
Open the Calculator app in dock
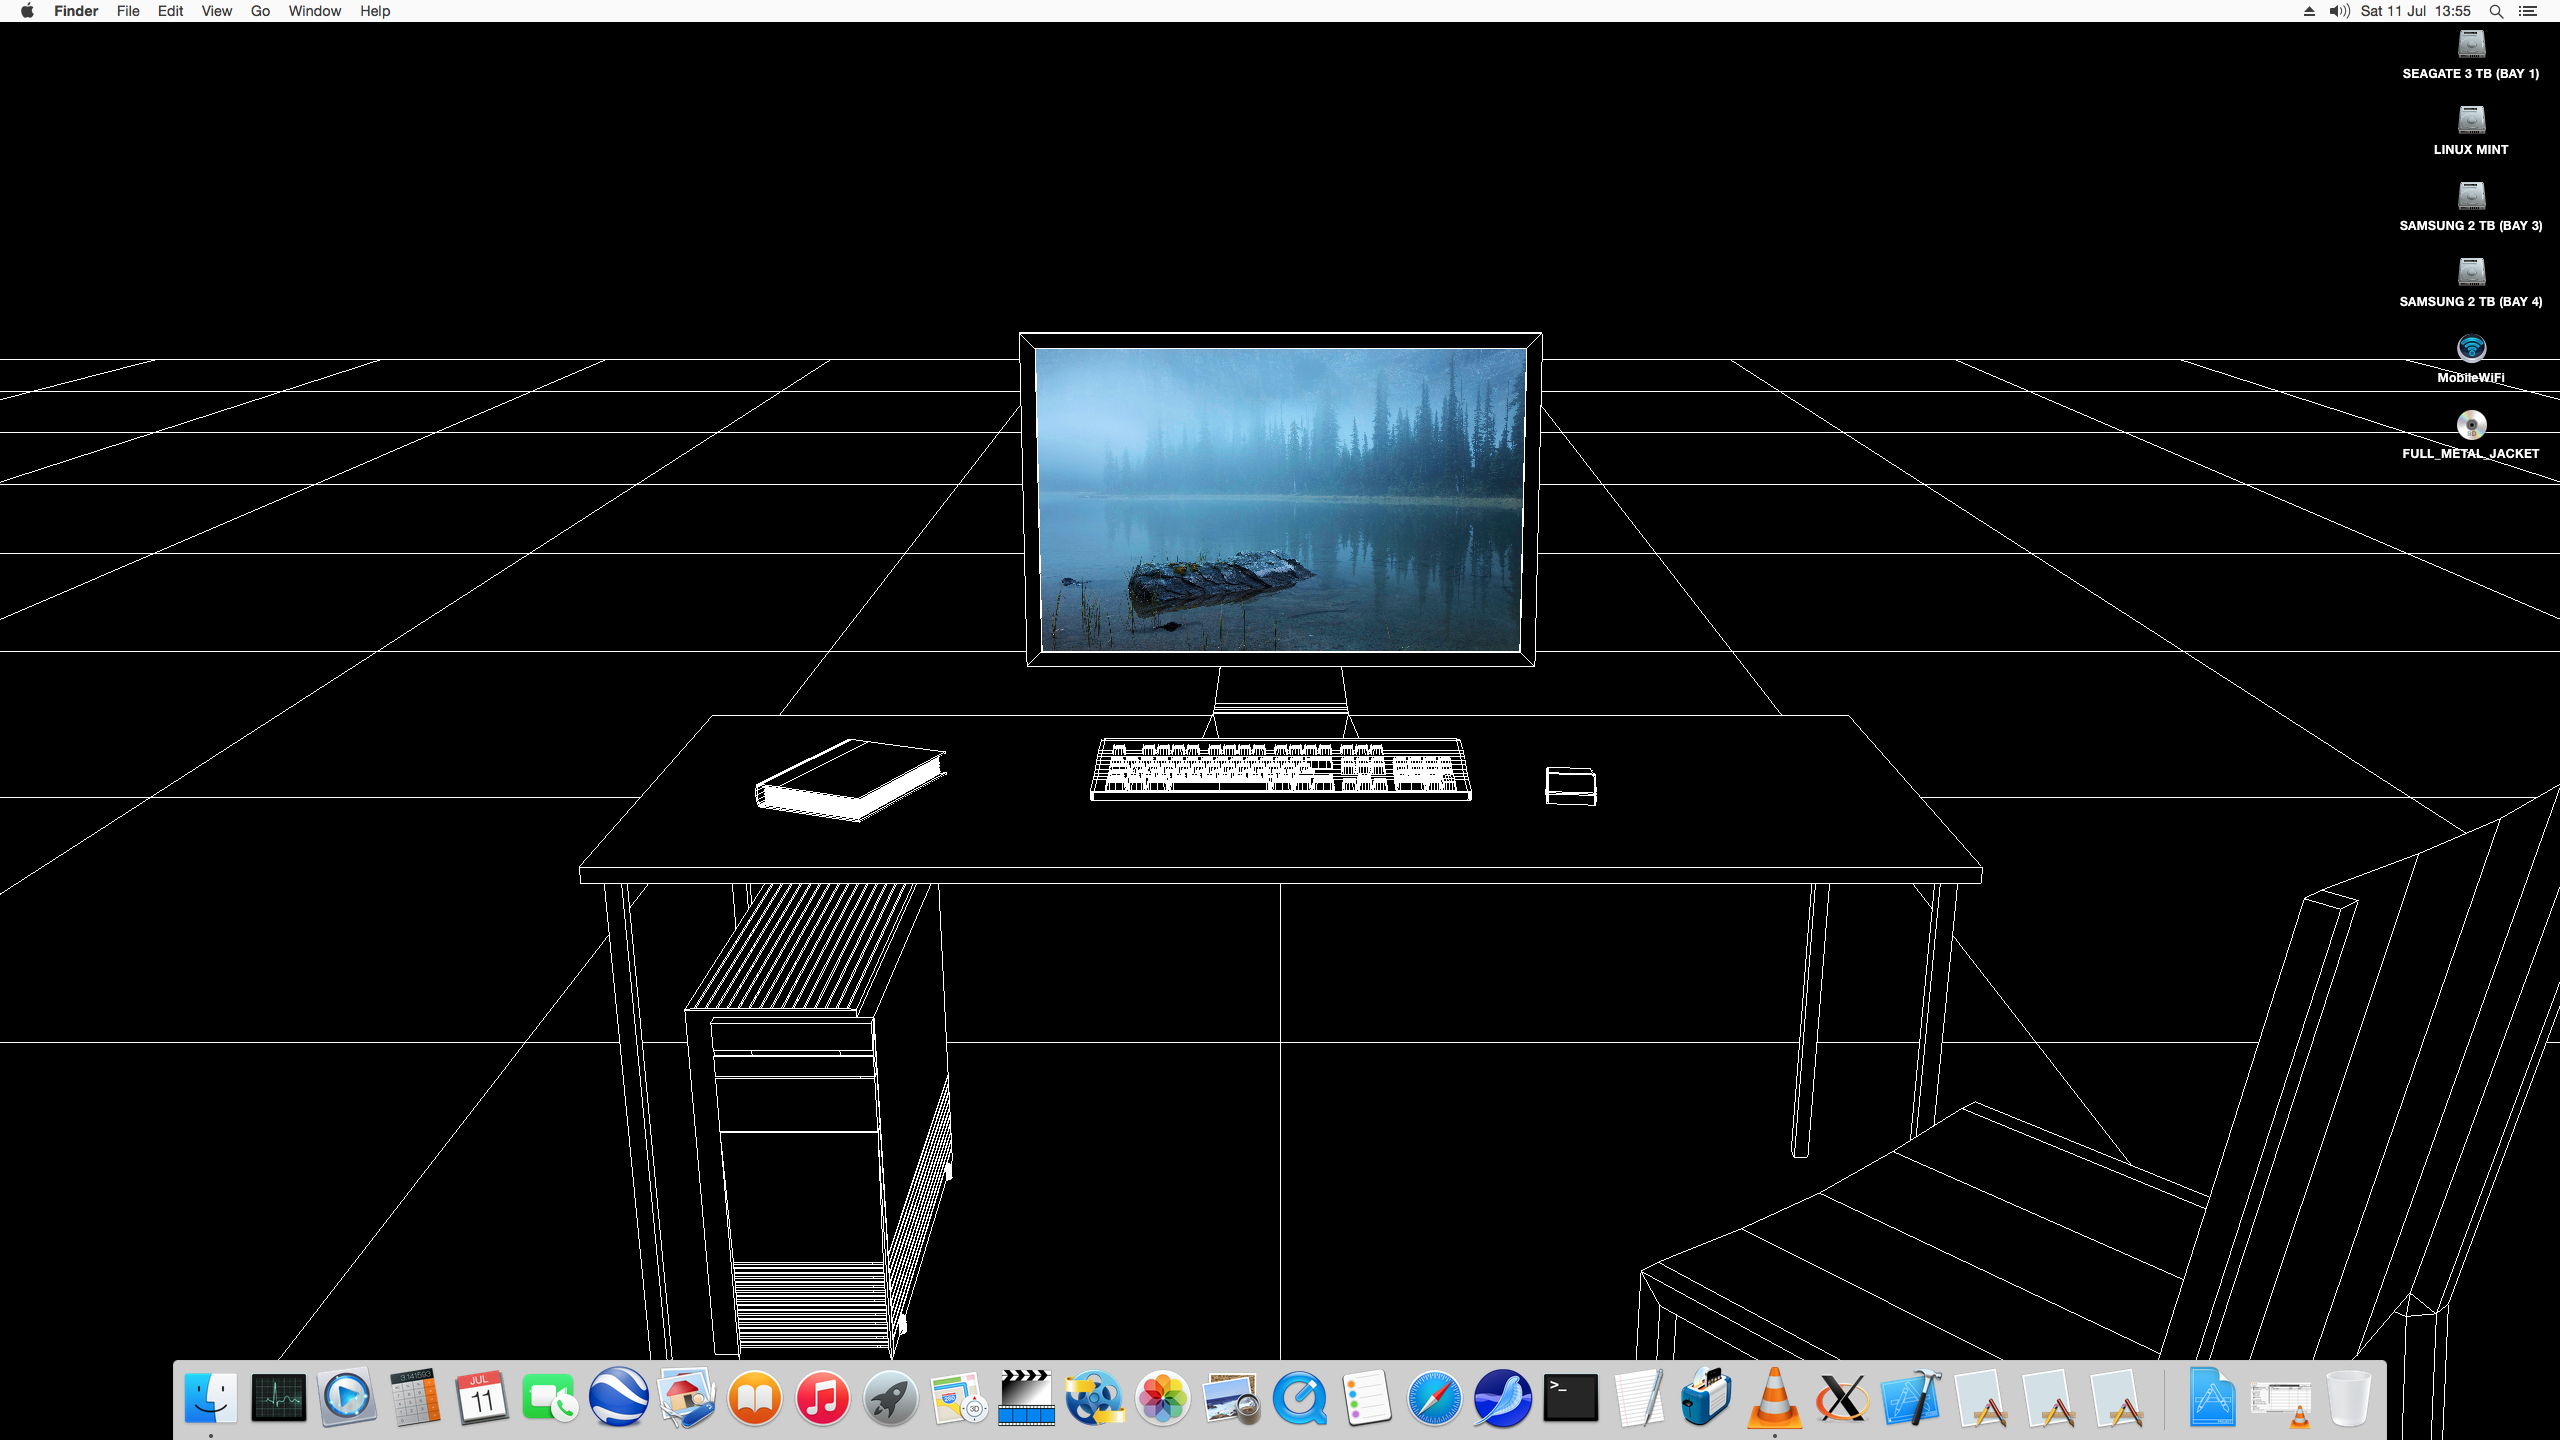click(414, 1397)
